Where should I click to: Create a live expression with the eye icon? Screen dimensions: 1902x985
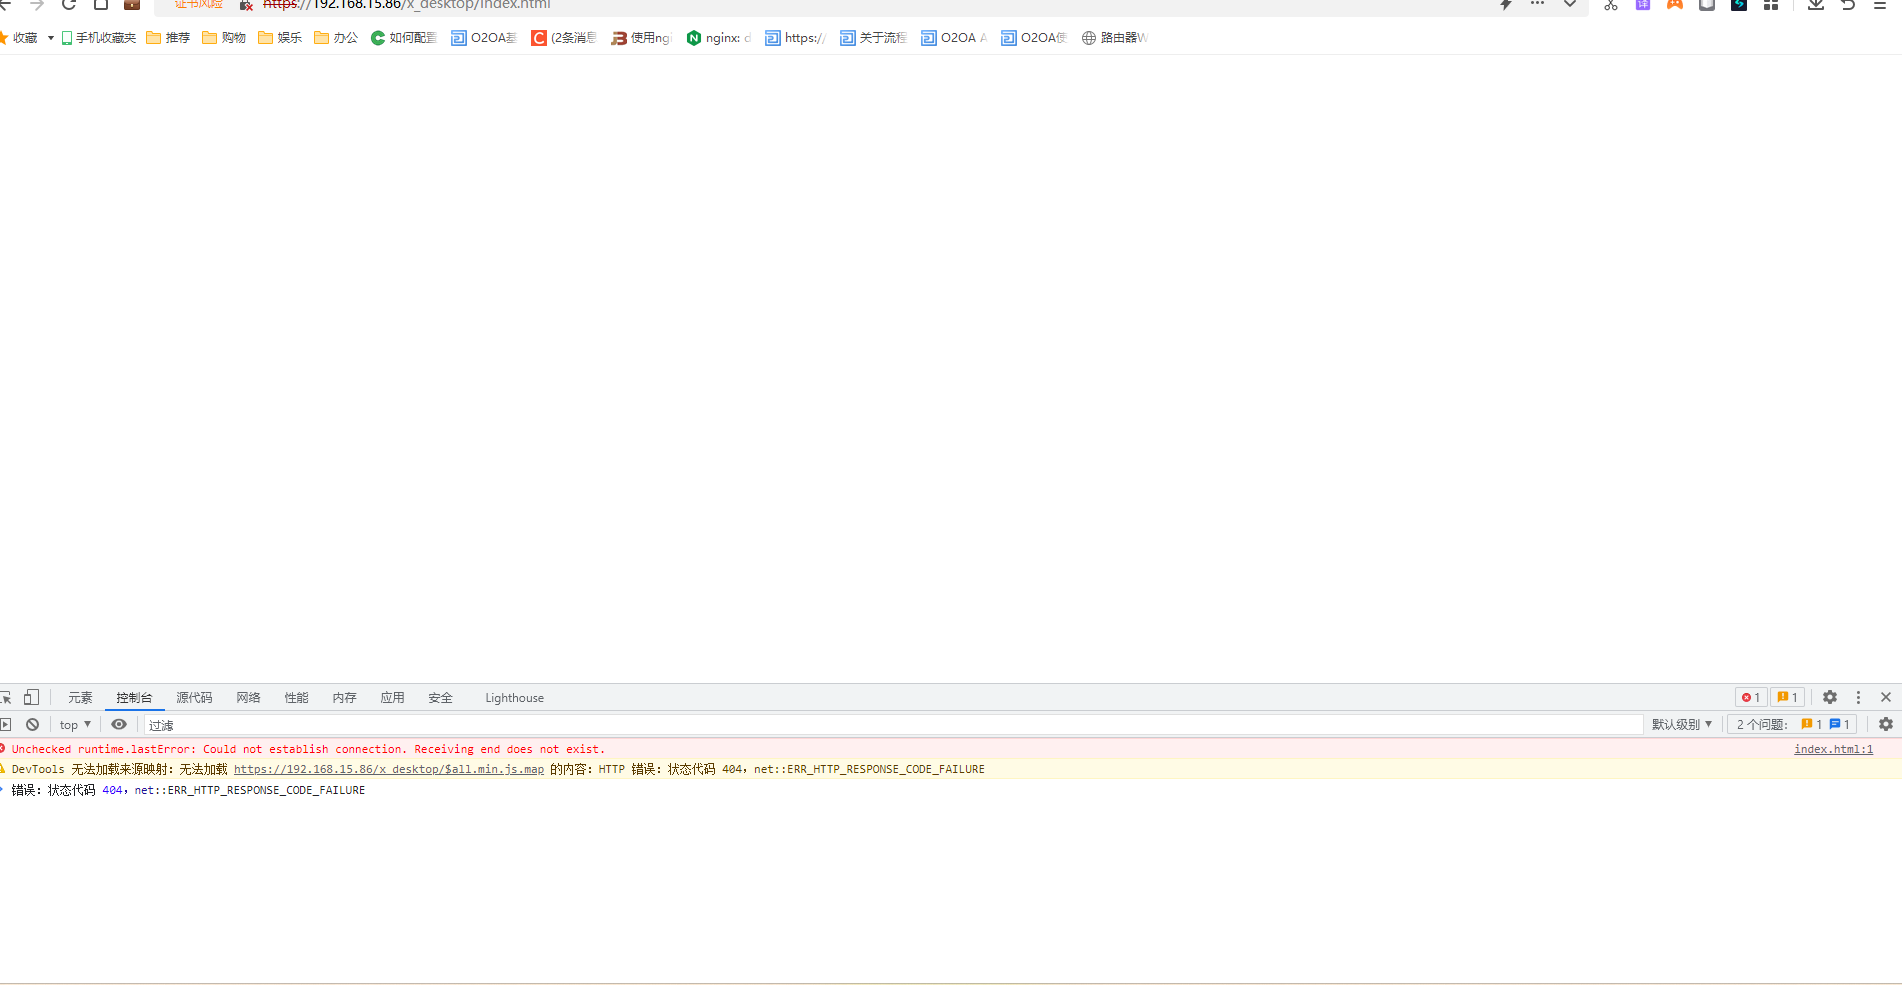(119, 724)
